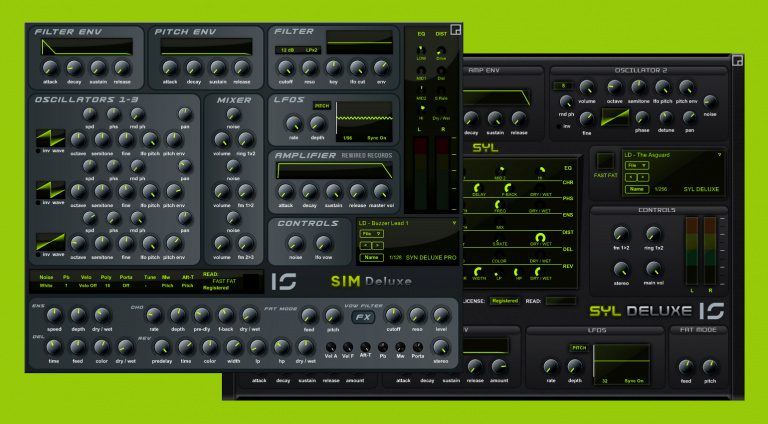Select the CHR effect tab in SYL
Image resolution: width=768 pixels, height=424 pixels.
[568, 182]
